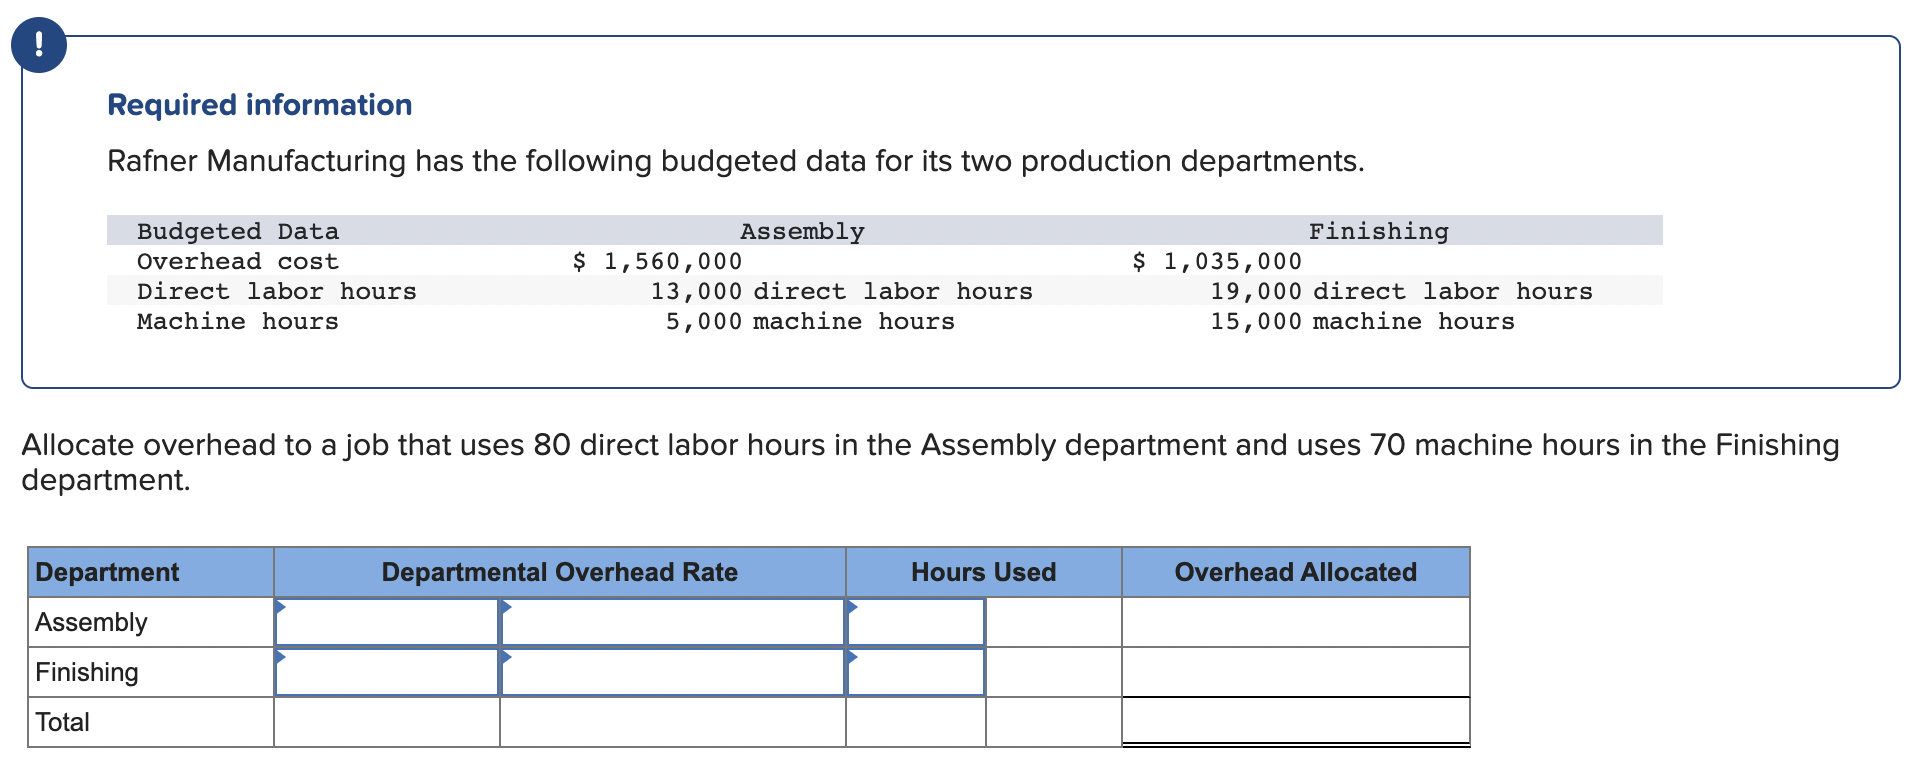Click the Overhead Allocated column header
Screen dimensions: 1931x774
[1296, 572]
